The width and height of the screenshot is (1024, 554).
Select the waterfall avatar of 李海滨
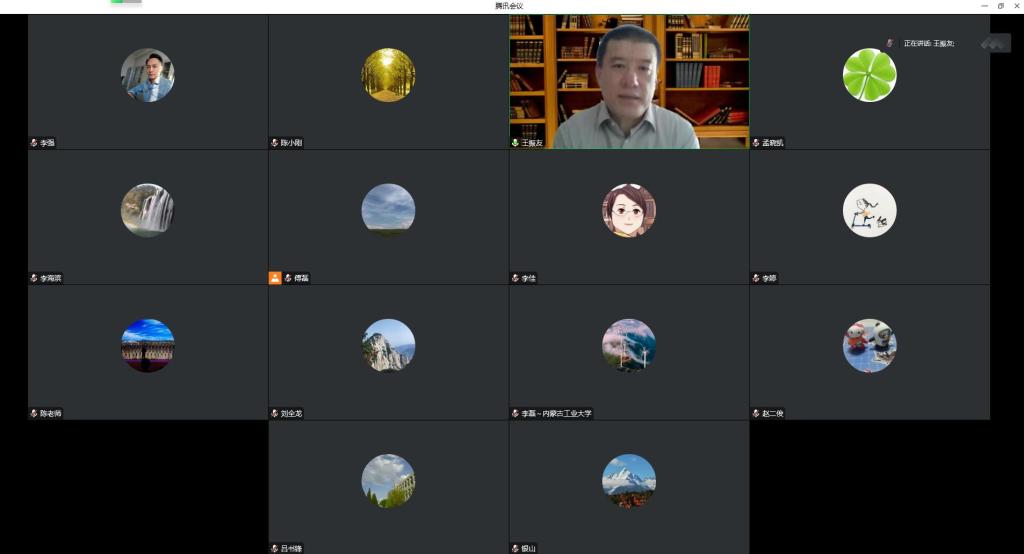(147, 210)
